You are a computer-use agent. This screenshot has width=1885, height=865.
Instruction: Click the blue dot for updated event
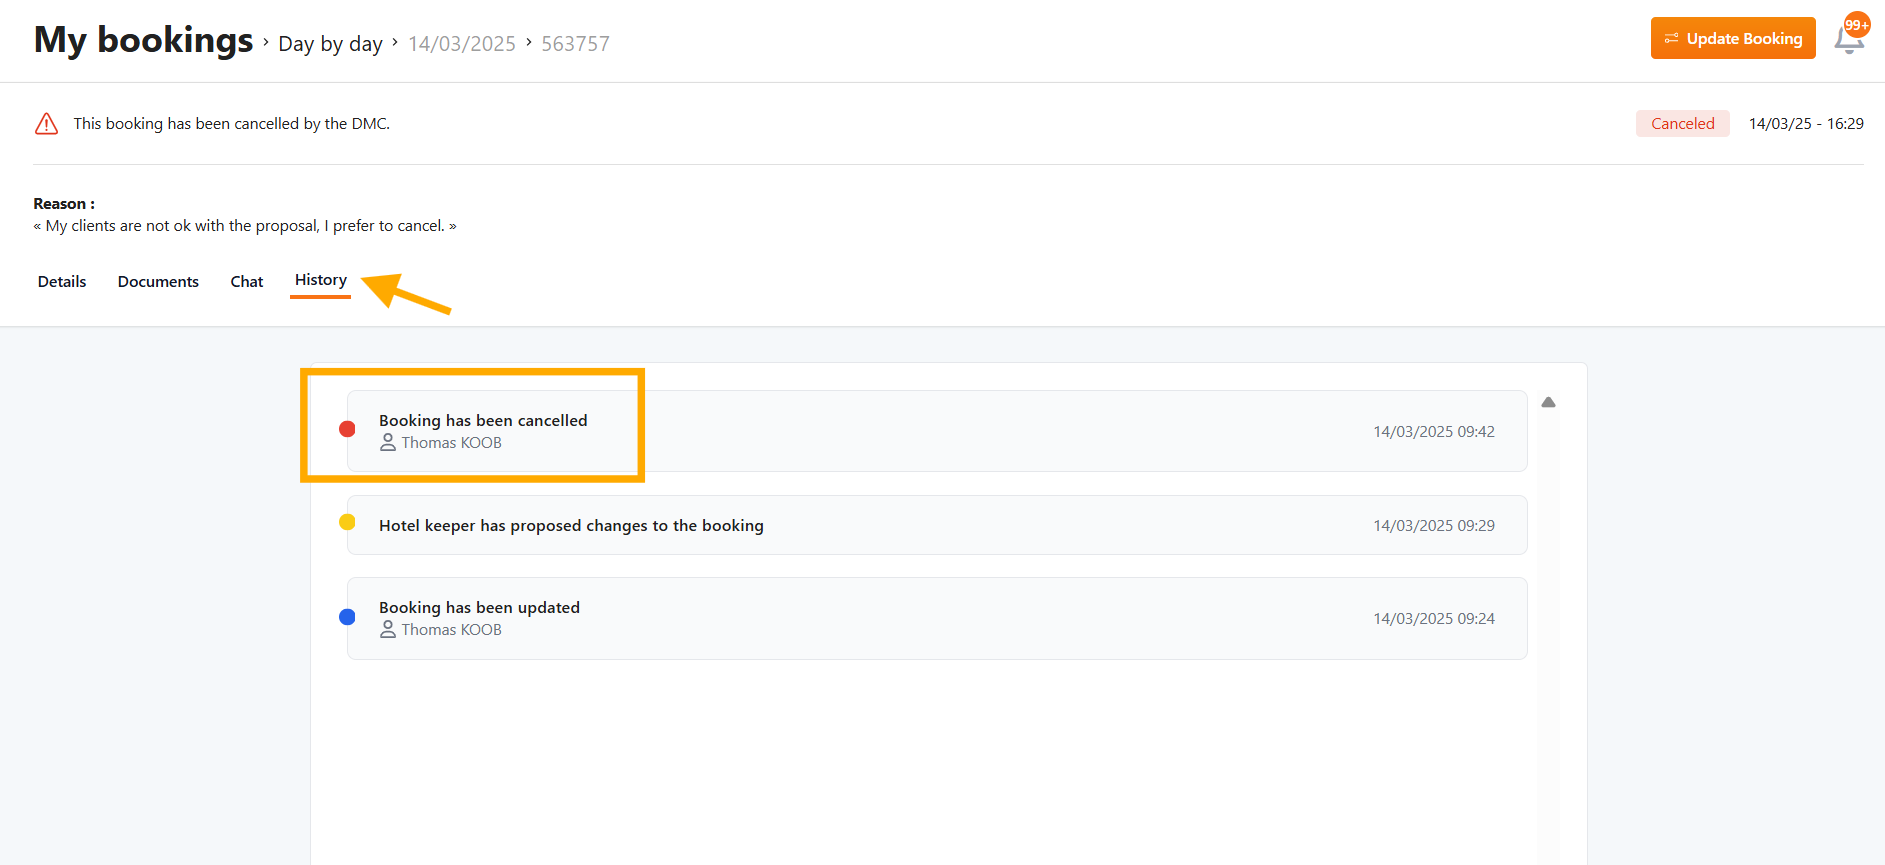tap(347, 617)
